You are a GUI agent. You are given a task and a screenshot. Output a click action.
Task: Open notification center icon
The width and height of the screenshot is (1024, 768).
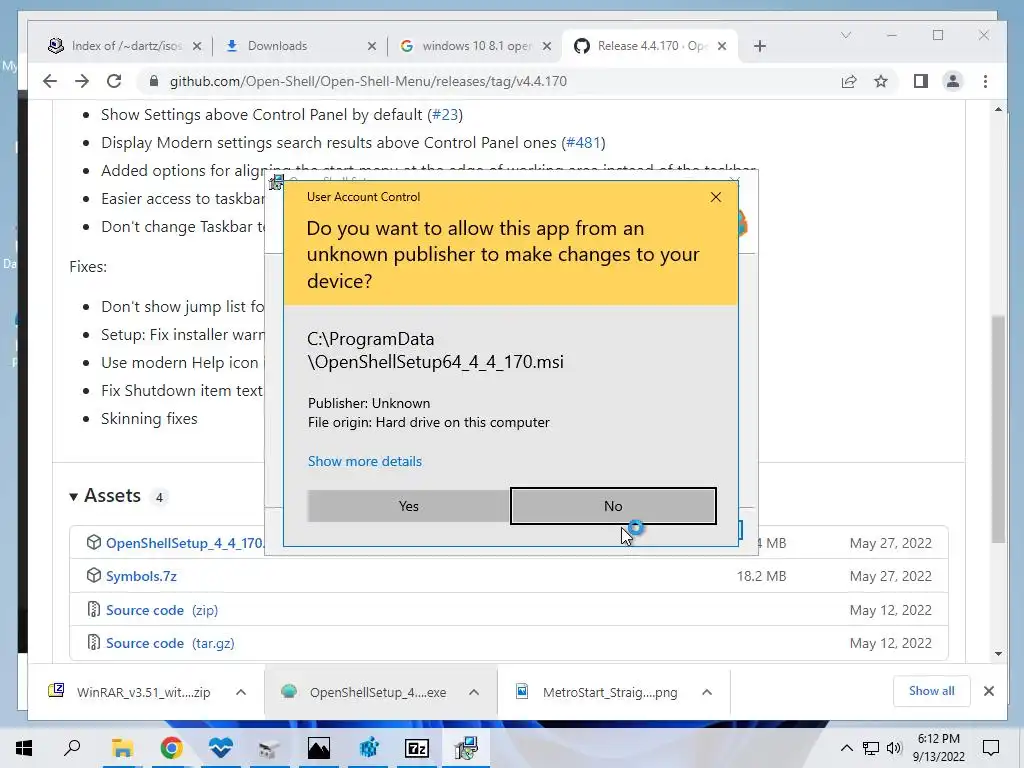[x=991, y=748]
